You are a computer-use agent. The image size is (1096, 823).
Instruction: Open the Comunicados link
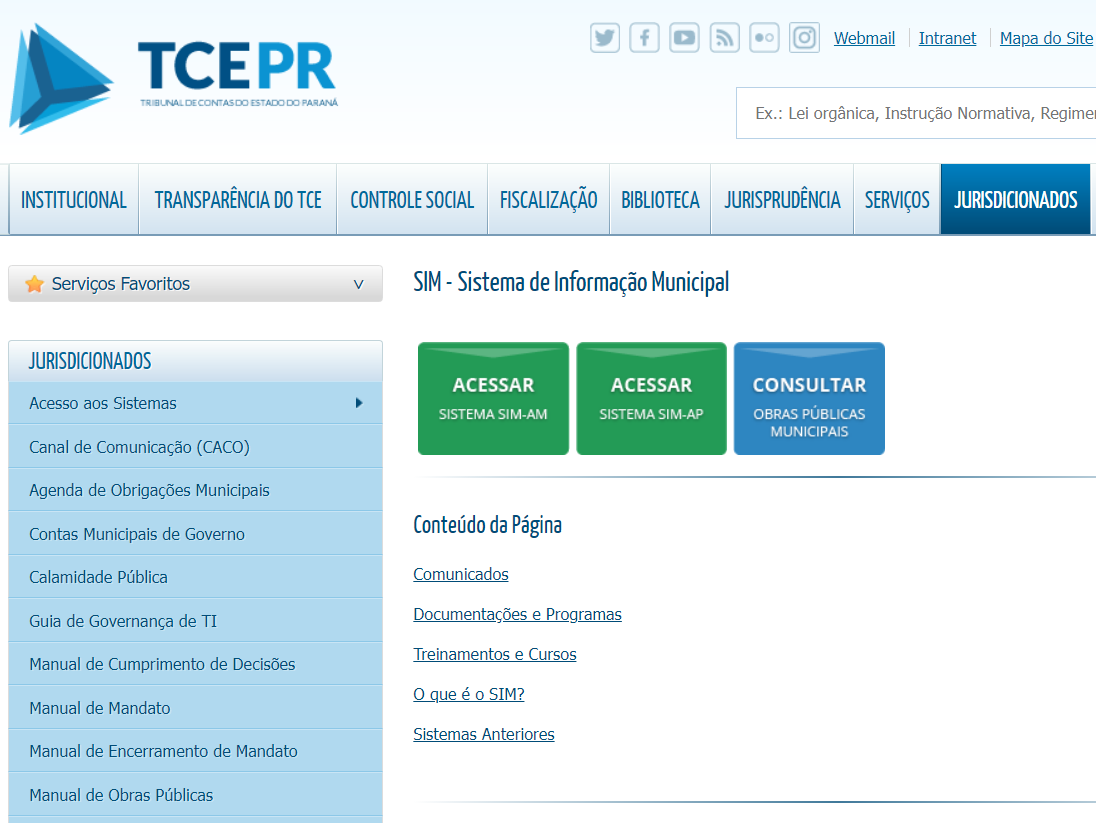point(461,574)
